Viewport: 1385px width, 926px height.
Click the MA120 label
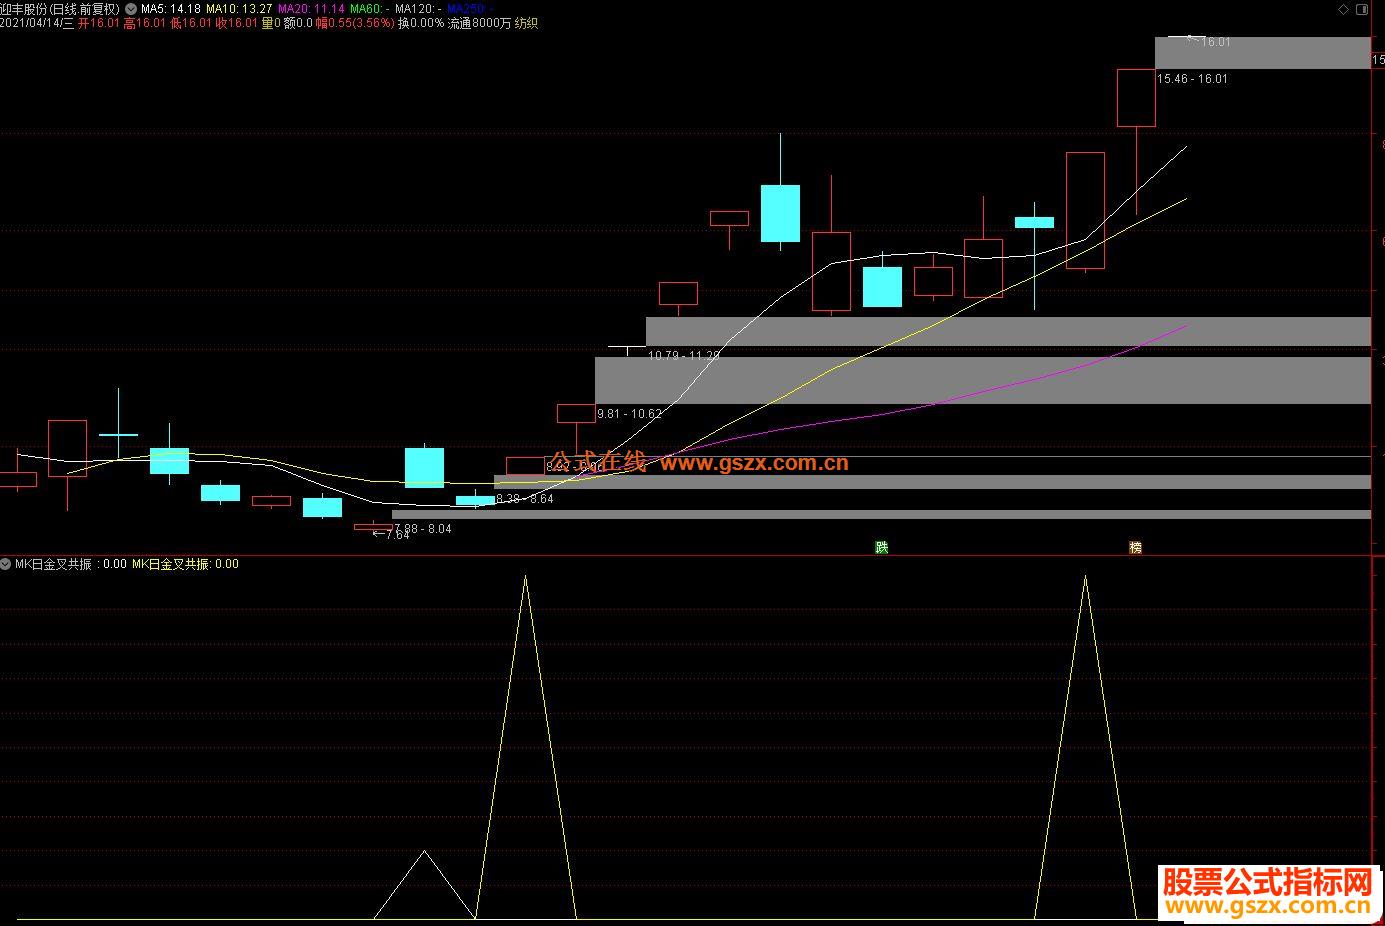[x=418, y=9]
